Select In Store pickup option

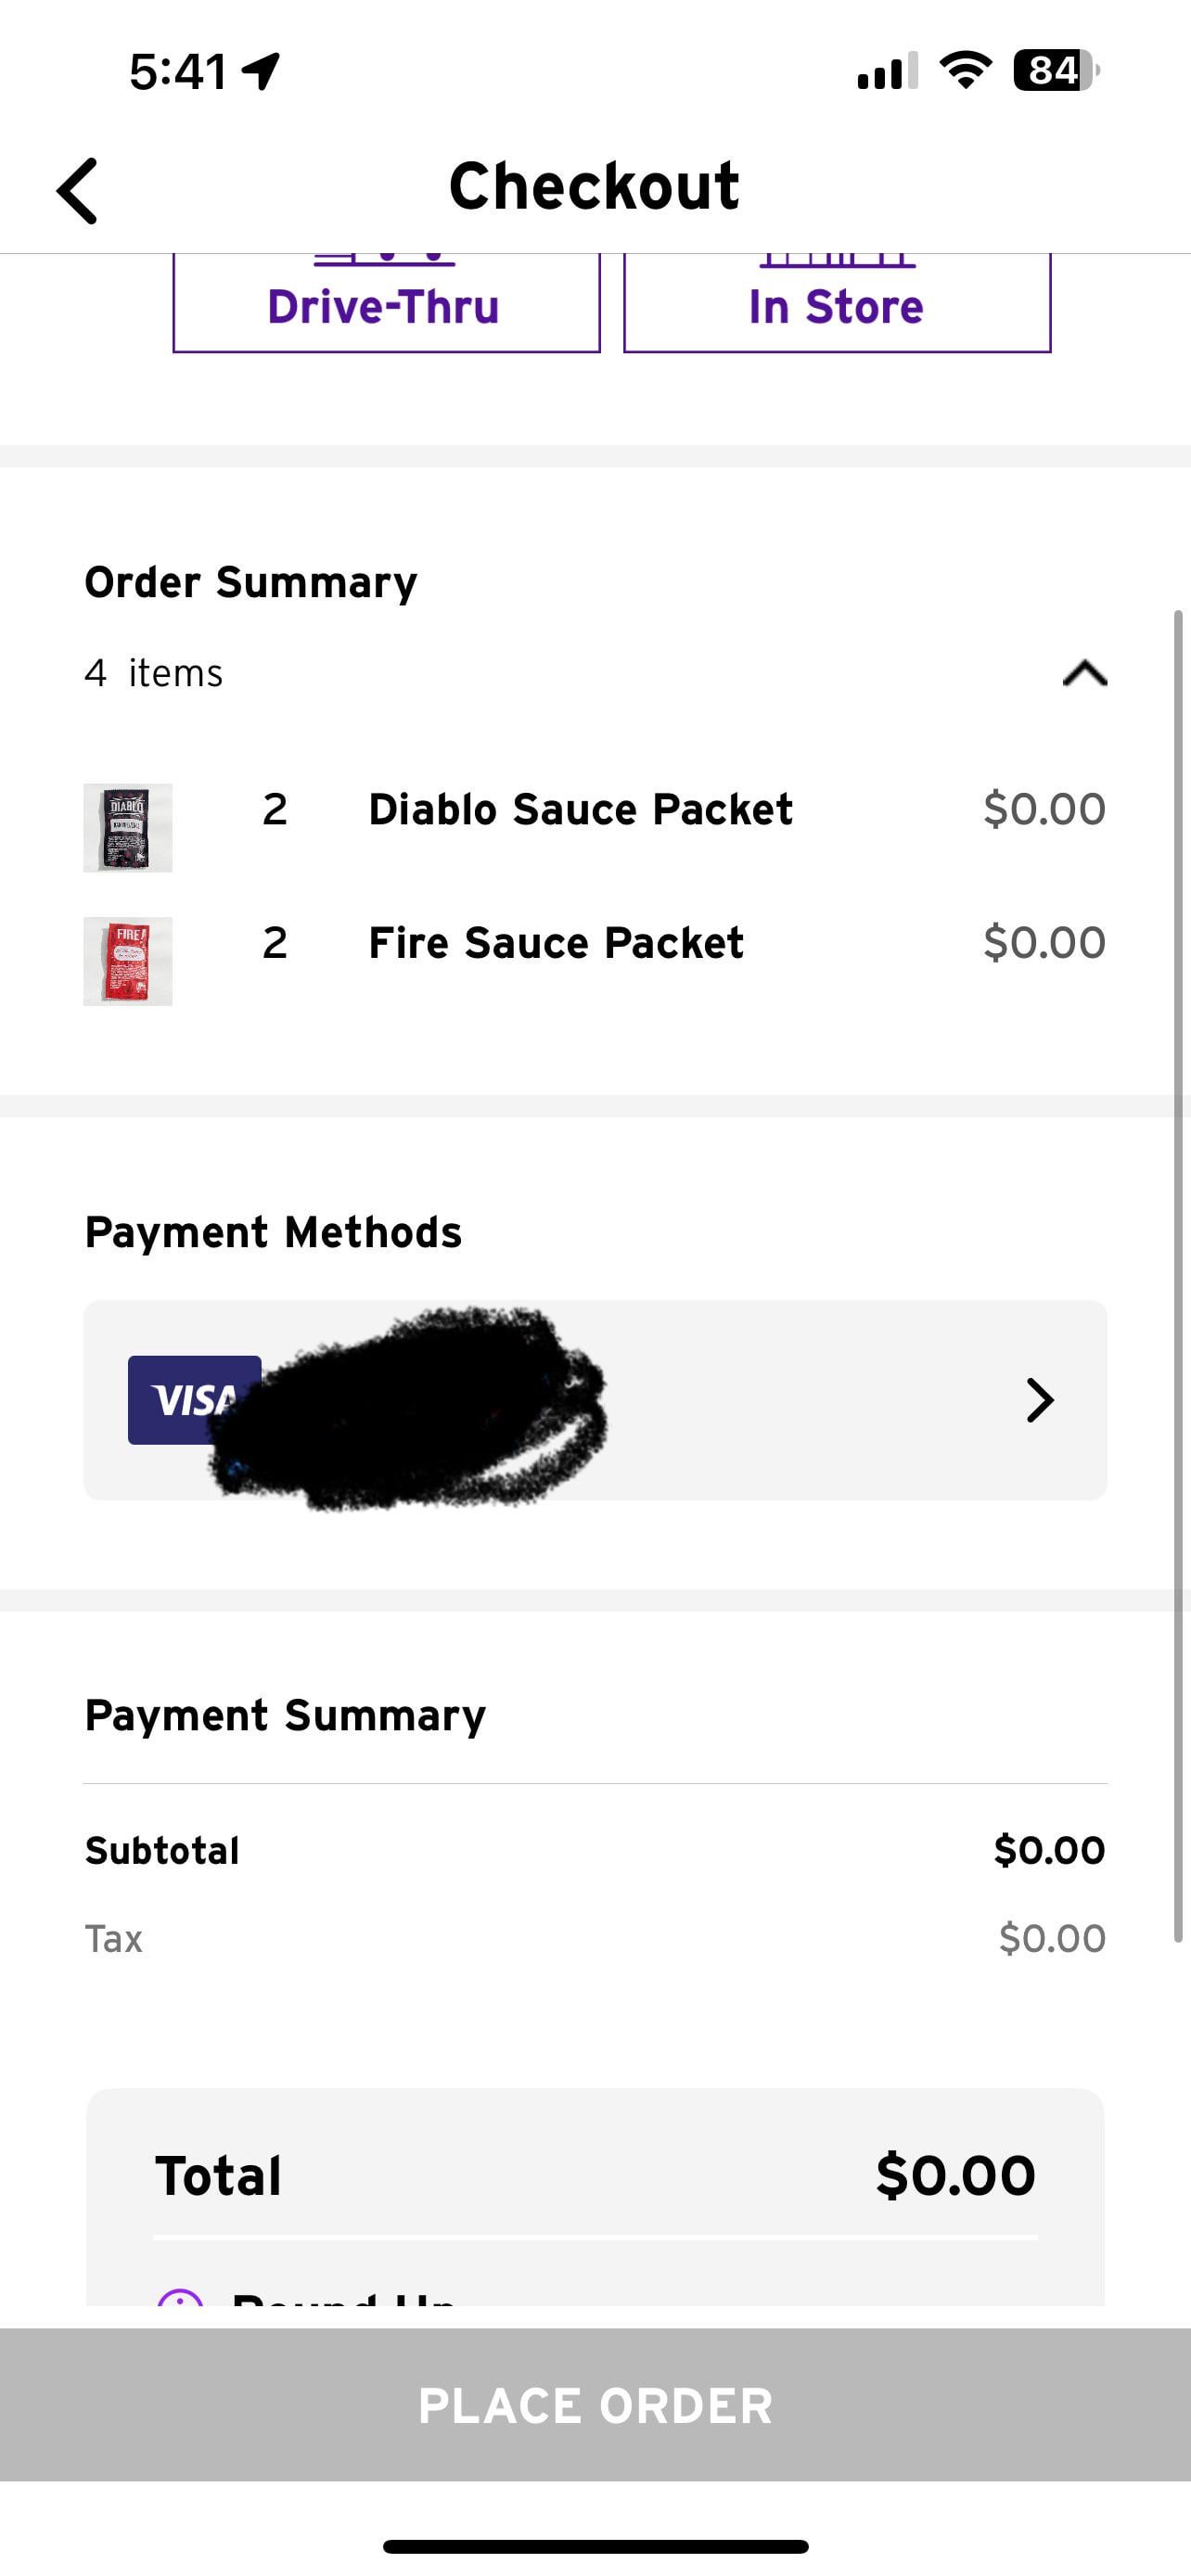pos(837,304)
